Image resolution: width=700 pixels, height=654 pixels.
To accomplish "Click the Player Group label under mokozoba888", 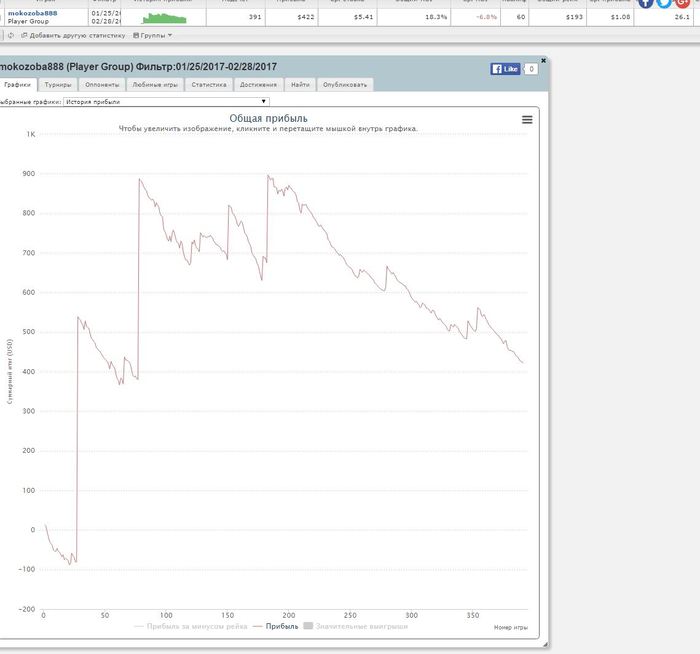I will pyautogui.click(x=28, y=21).
